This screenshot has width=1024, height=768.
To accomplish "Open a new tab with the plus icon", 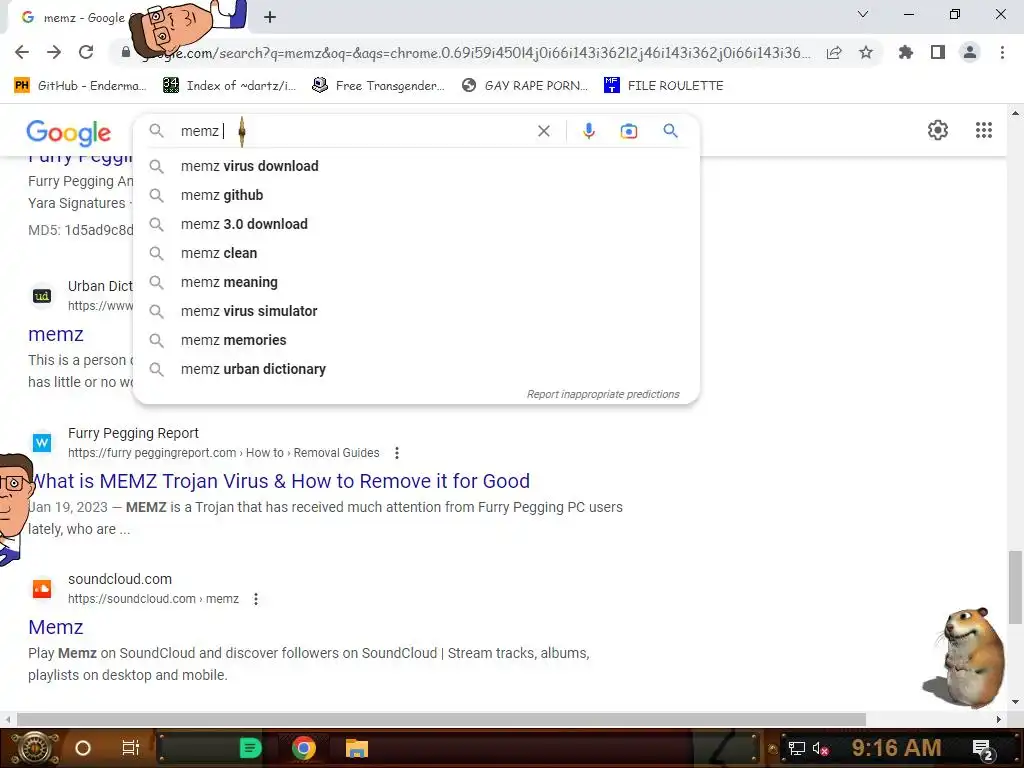I will pos(270,17).
